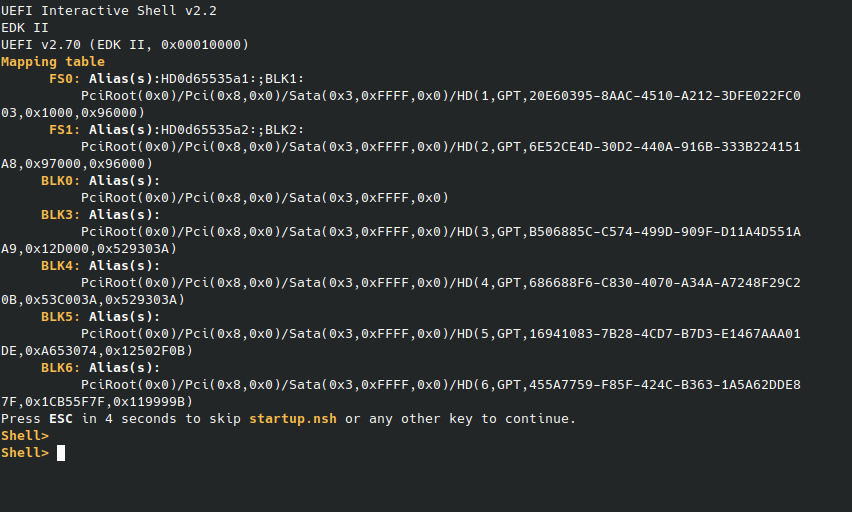Click the second Shell> prompt label

[25, 453]
